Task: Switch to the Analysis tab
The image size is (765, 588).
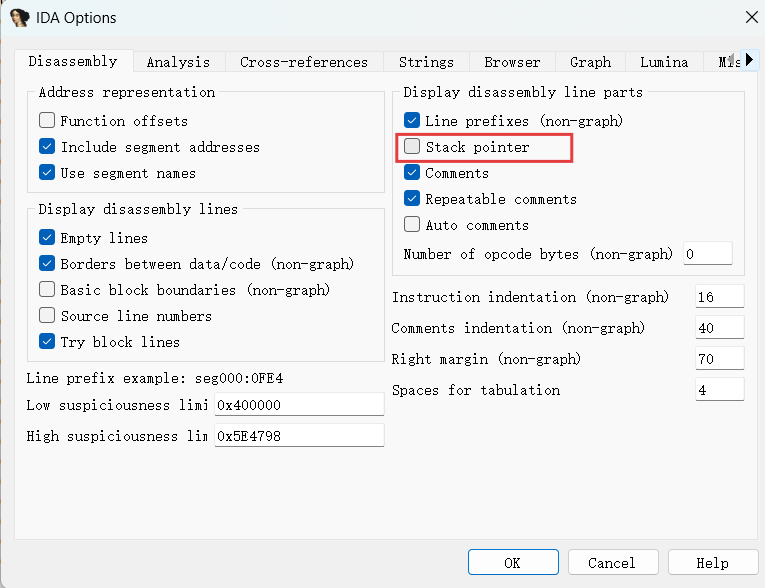Action: coord(178,62)
